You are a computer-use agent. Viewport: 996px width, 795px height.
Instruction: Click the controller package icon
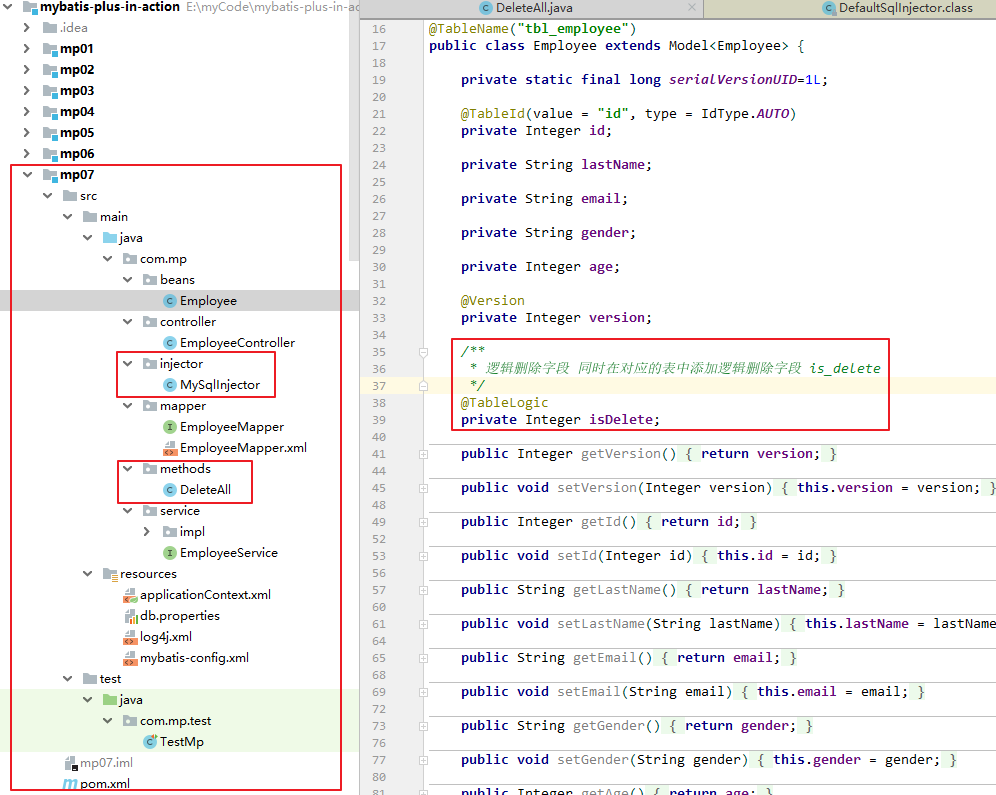coord(150,321)
